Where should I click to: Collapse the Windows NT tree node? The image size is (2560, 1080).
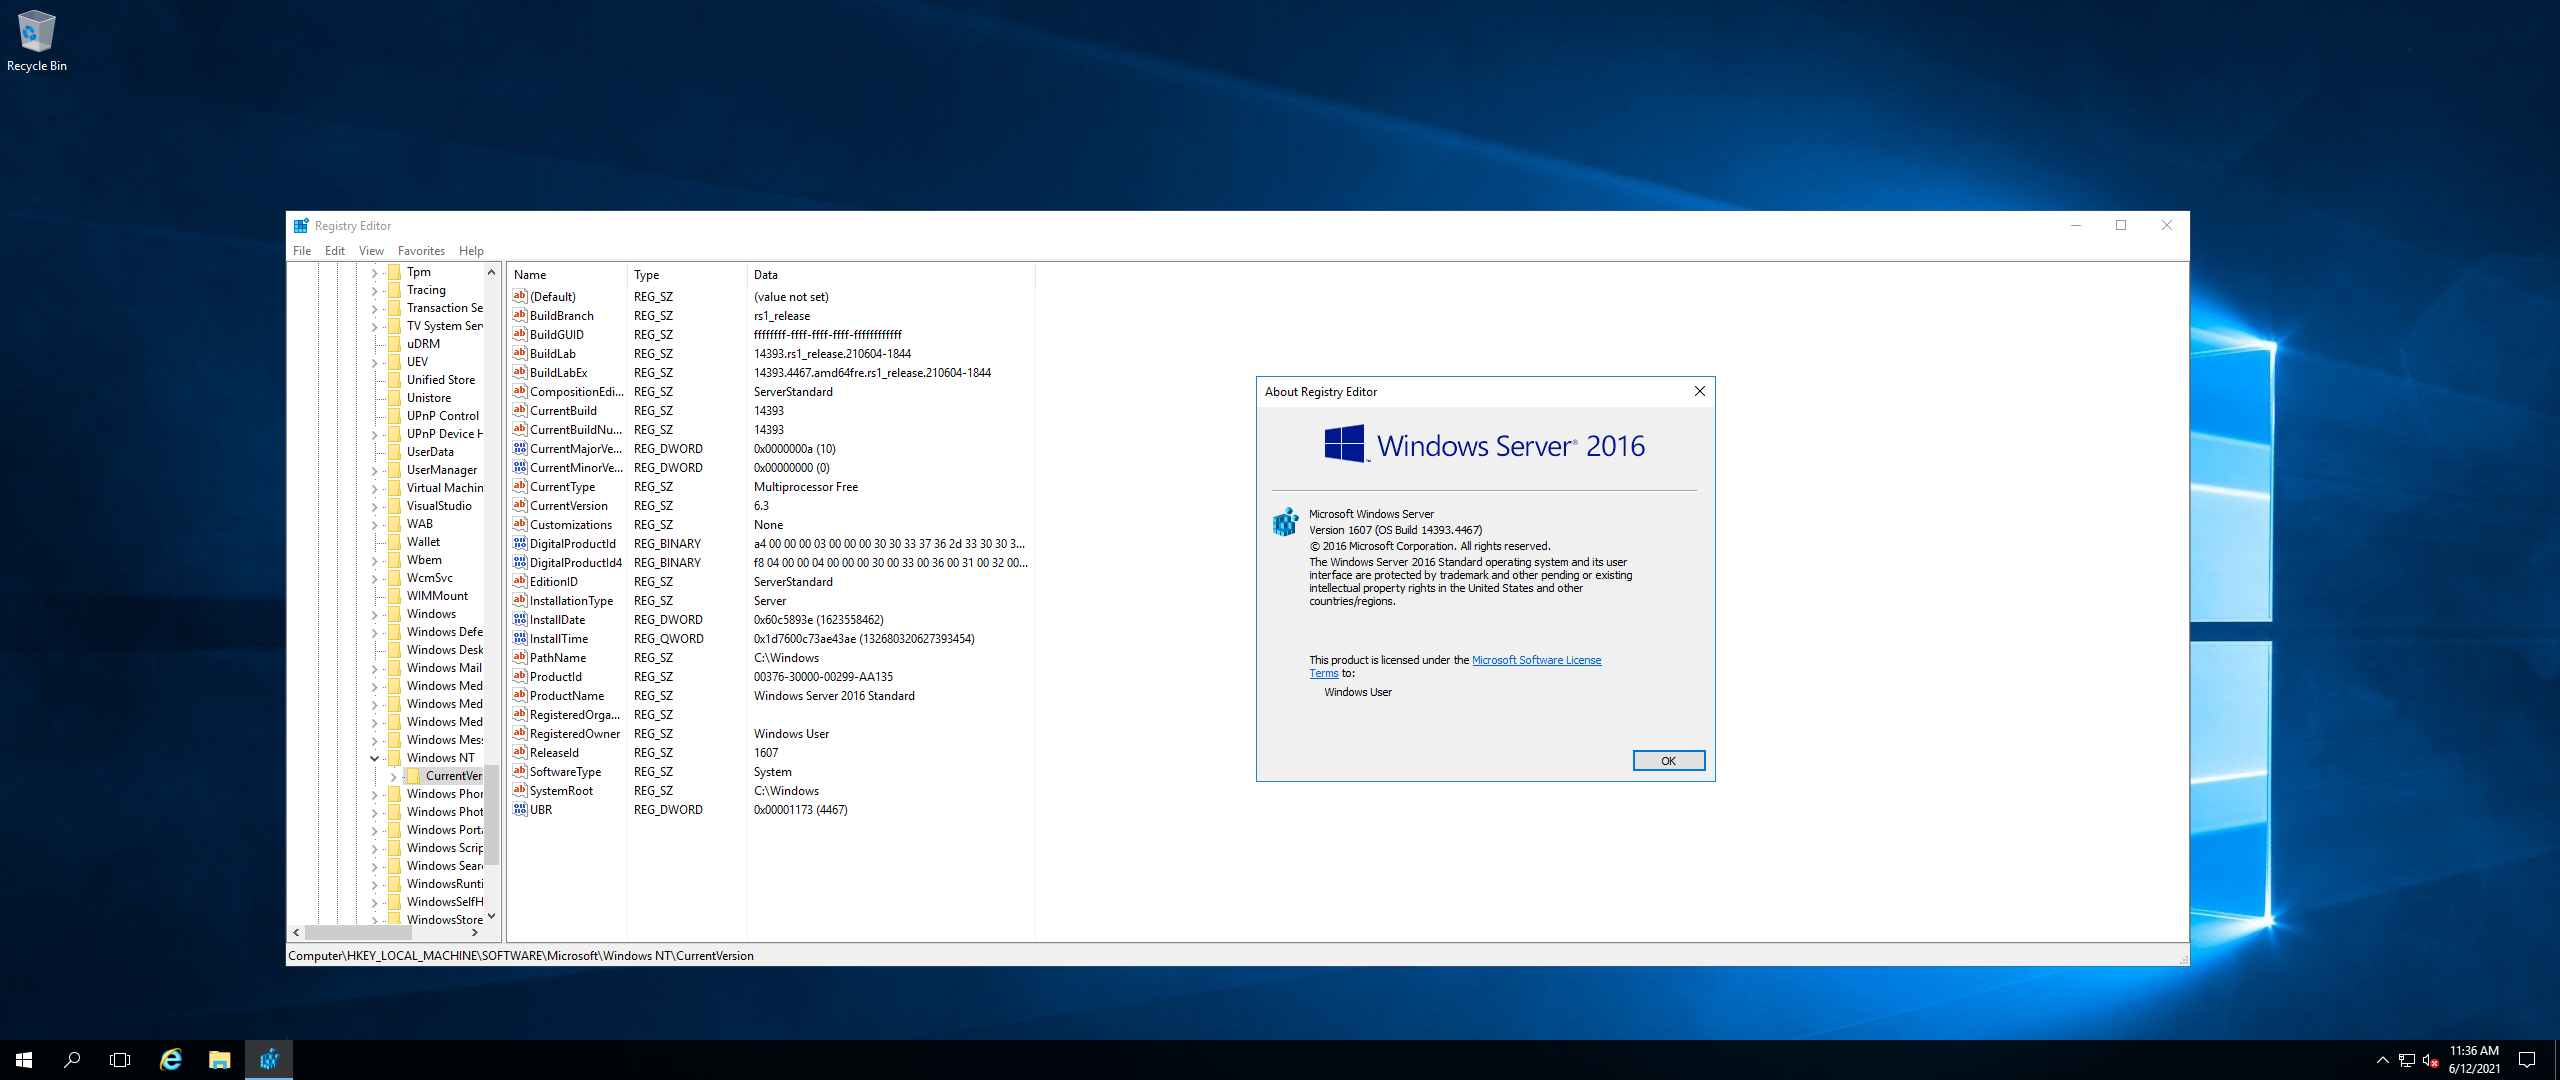coord(375,758)
